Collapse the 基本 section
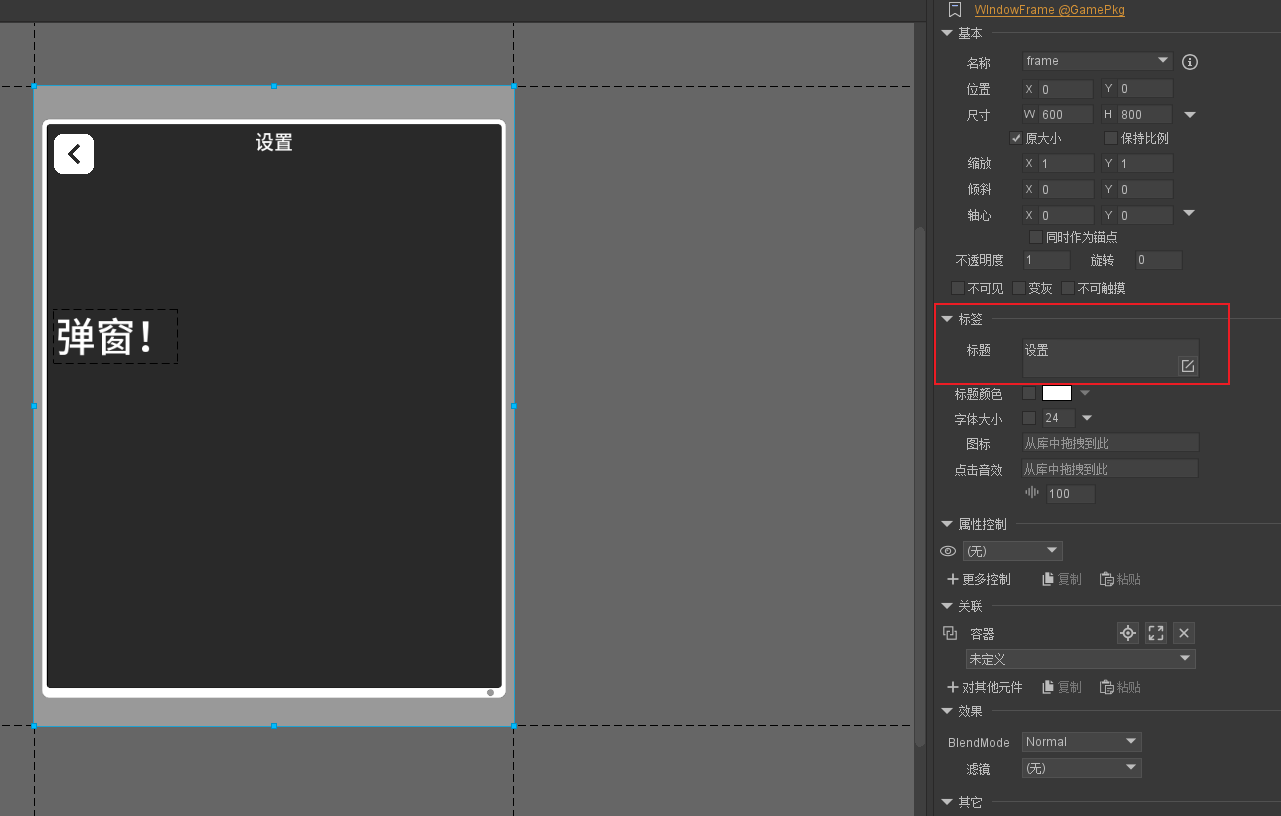 (947, 34)
